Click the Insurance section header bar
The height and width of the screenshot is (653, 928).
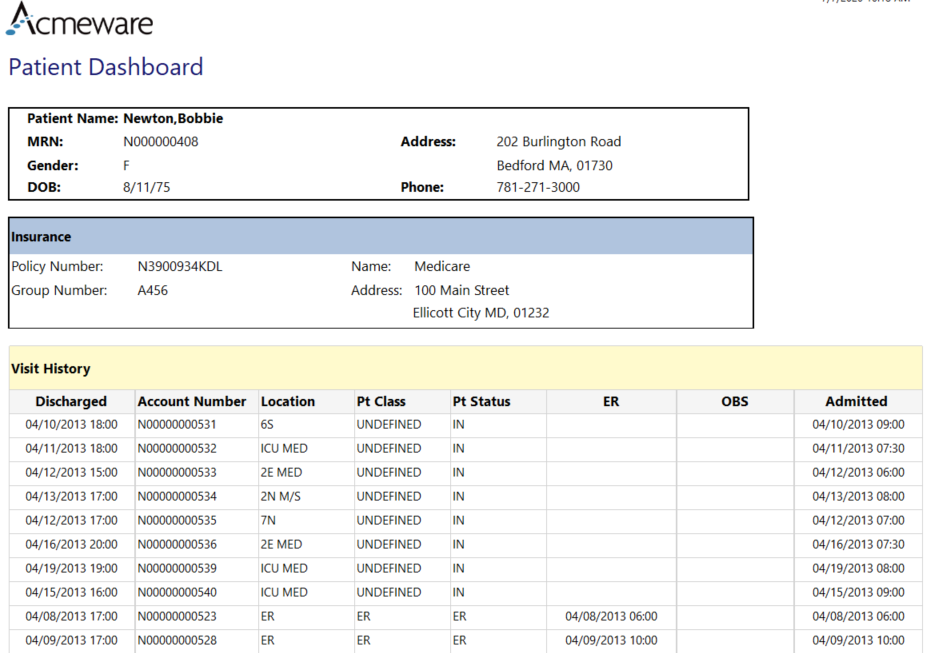(x=380, y=237)
